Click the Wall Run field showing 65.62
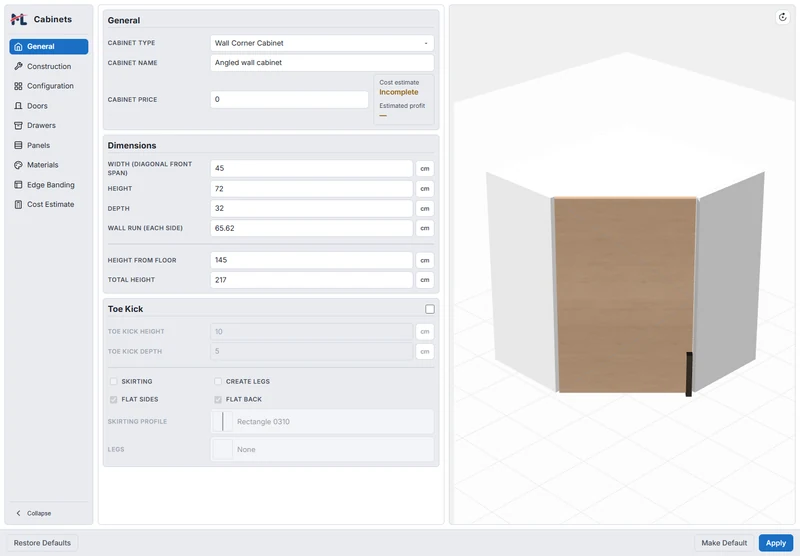Screen dimensions: 800x556 311,228
